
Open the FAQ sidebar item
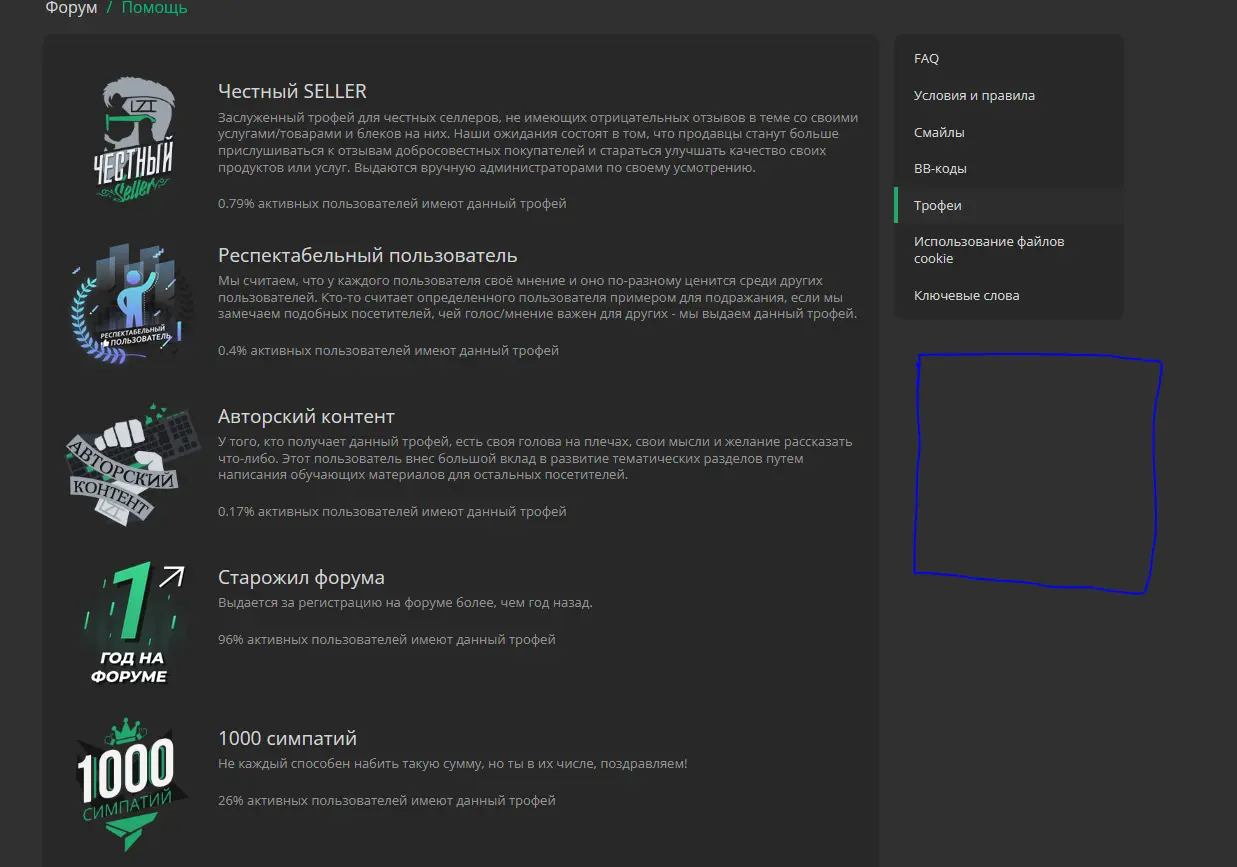[1008, 59]
